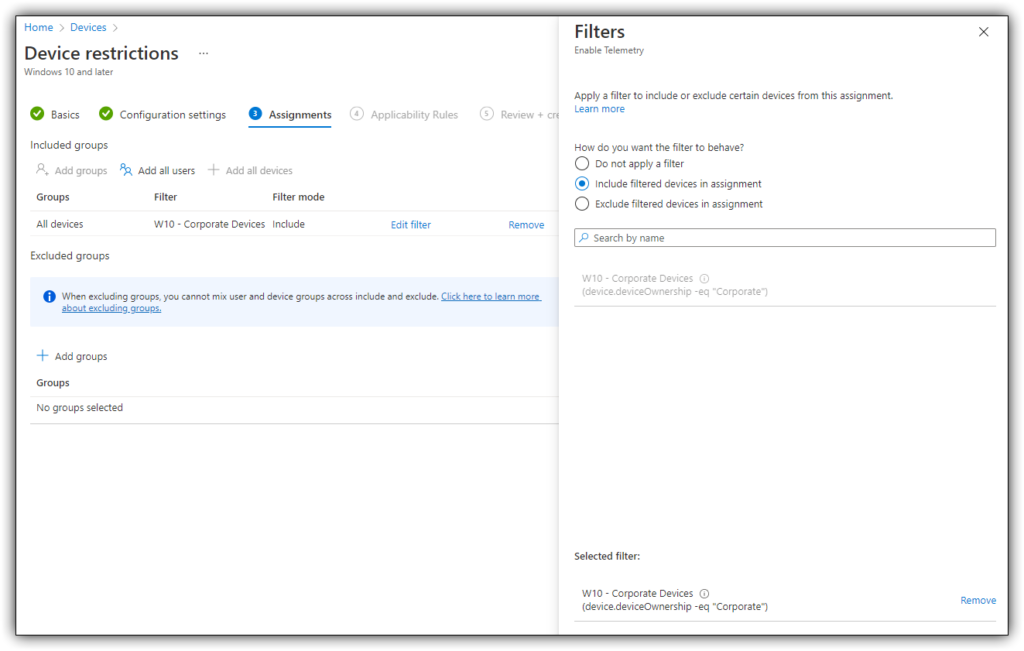Remove the All devices group assignment
Screen dimensions: 1024x651
tap(526, 225)
